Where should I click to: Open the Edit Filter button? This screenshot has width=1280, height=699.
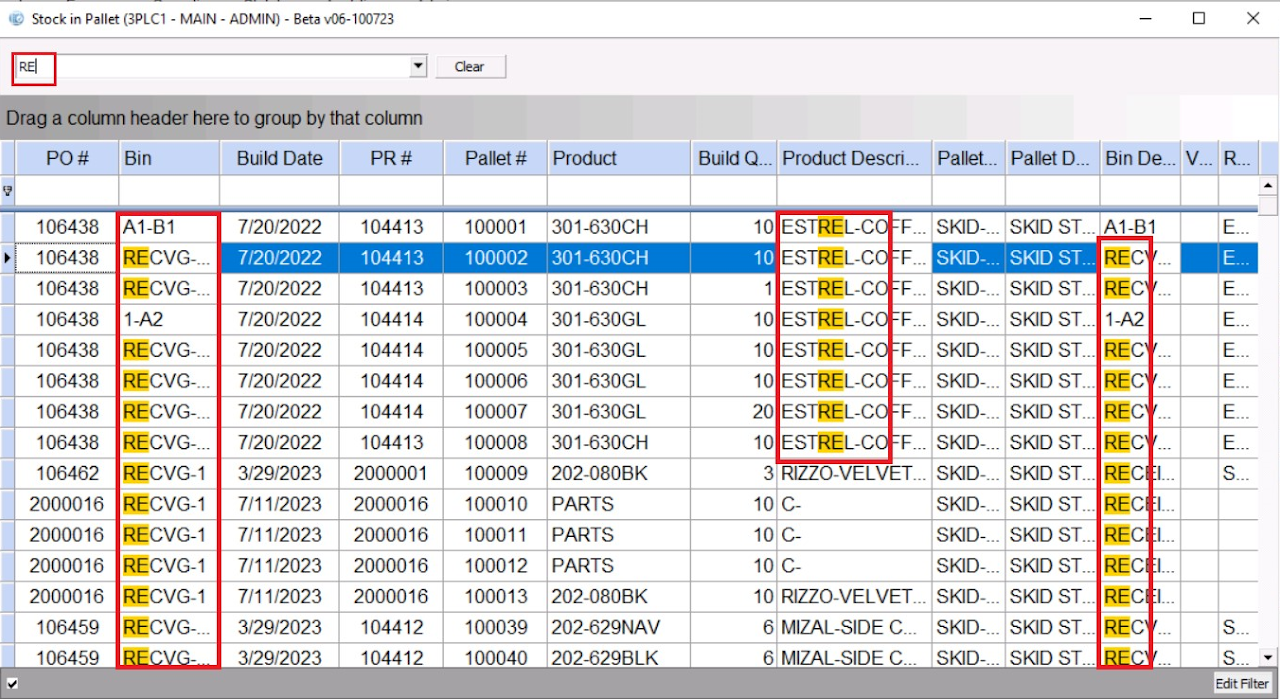click(1241, 684)
